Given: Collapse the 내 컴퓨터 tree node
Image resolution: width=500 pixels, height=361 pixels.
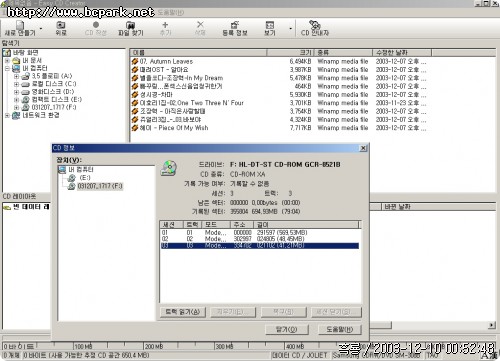Looking at the screenshot, I should tap(7, 68).
